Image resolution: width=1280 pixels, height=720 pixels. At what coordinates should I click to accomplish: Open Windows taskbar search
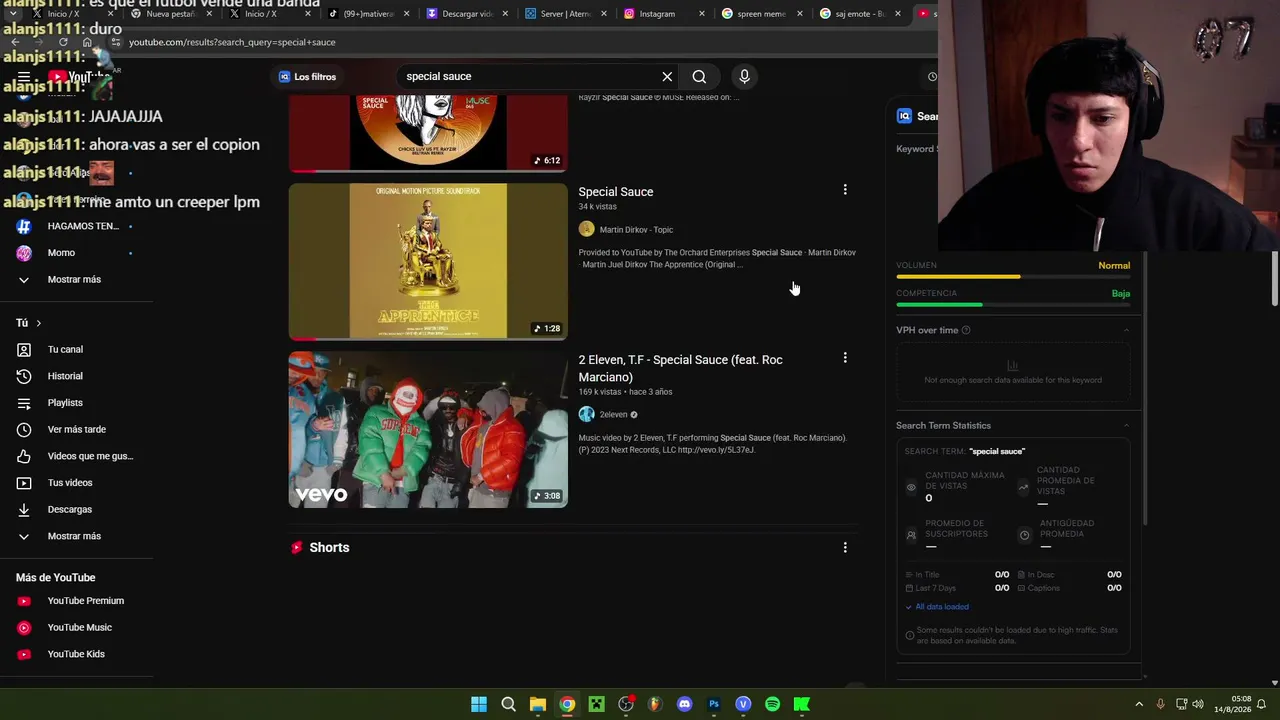pyautogui.click(x=508, y=704)
